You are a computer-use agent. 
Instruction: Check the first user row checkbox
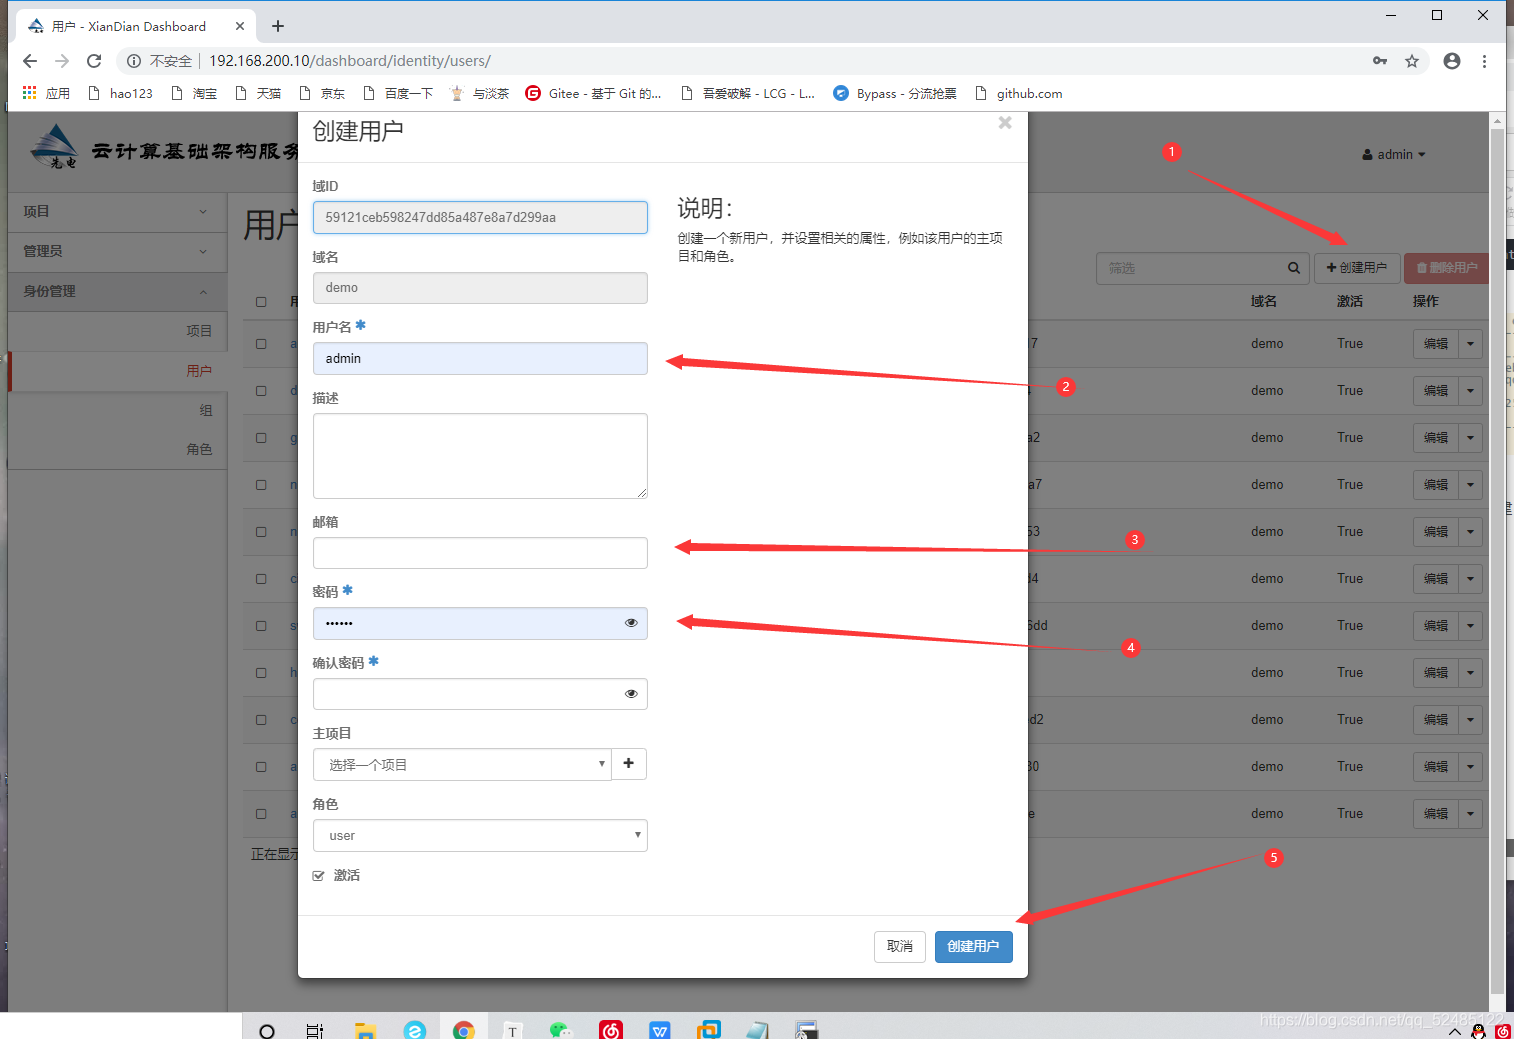point(261,344)
